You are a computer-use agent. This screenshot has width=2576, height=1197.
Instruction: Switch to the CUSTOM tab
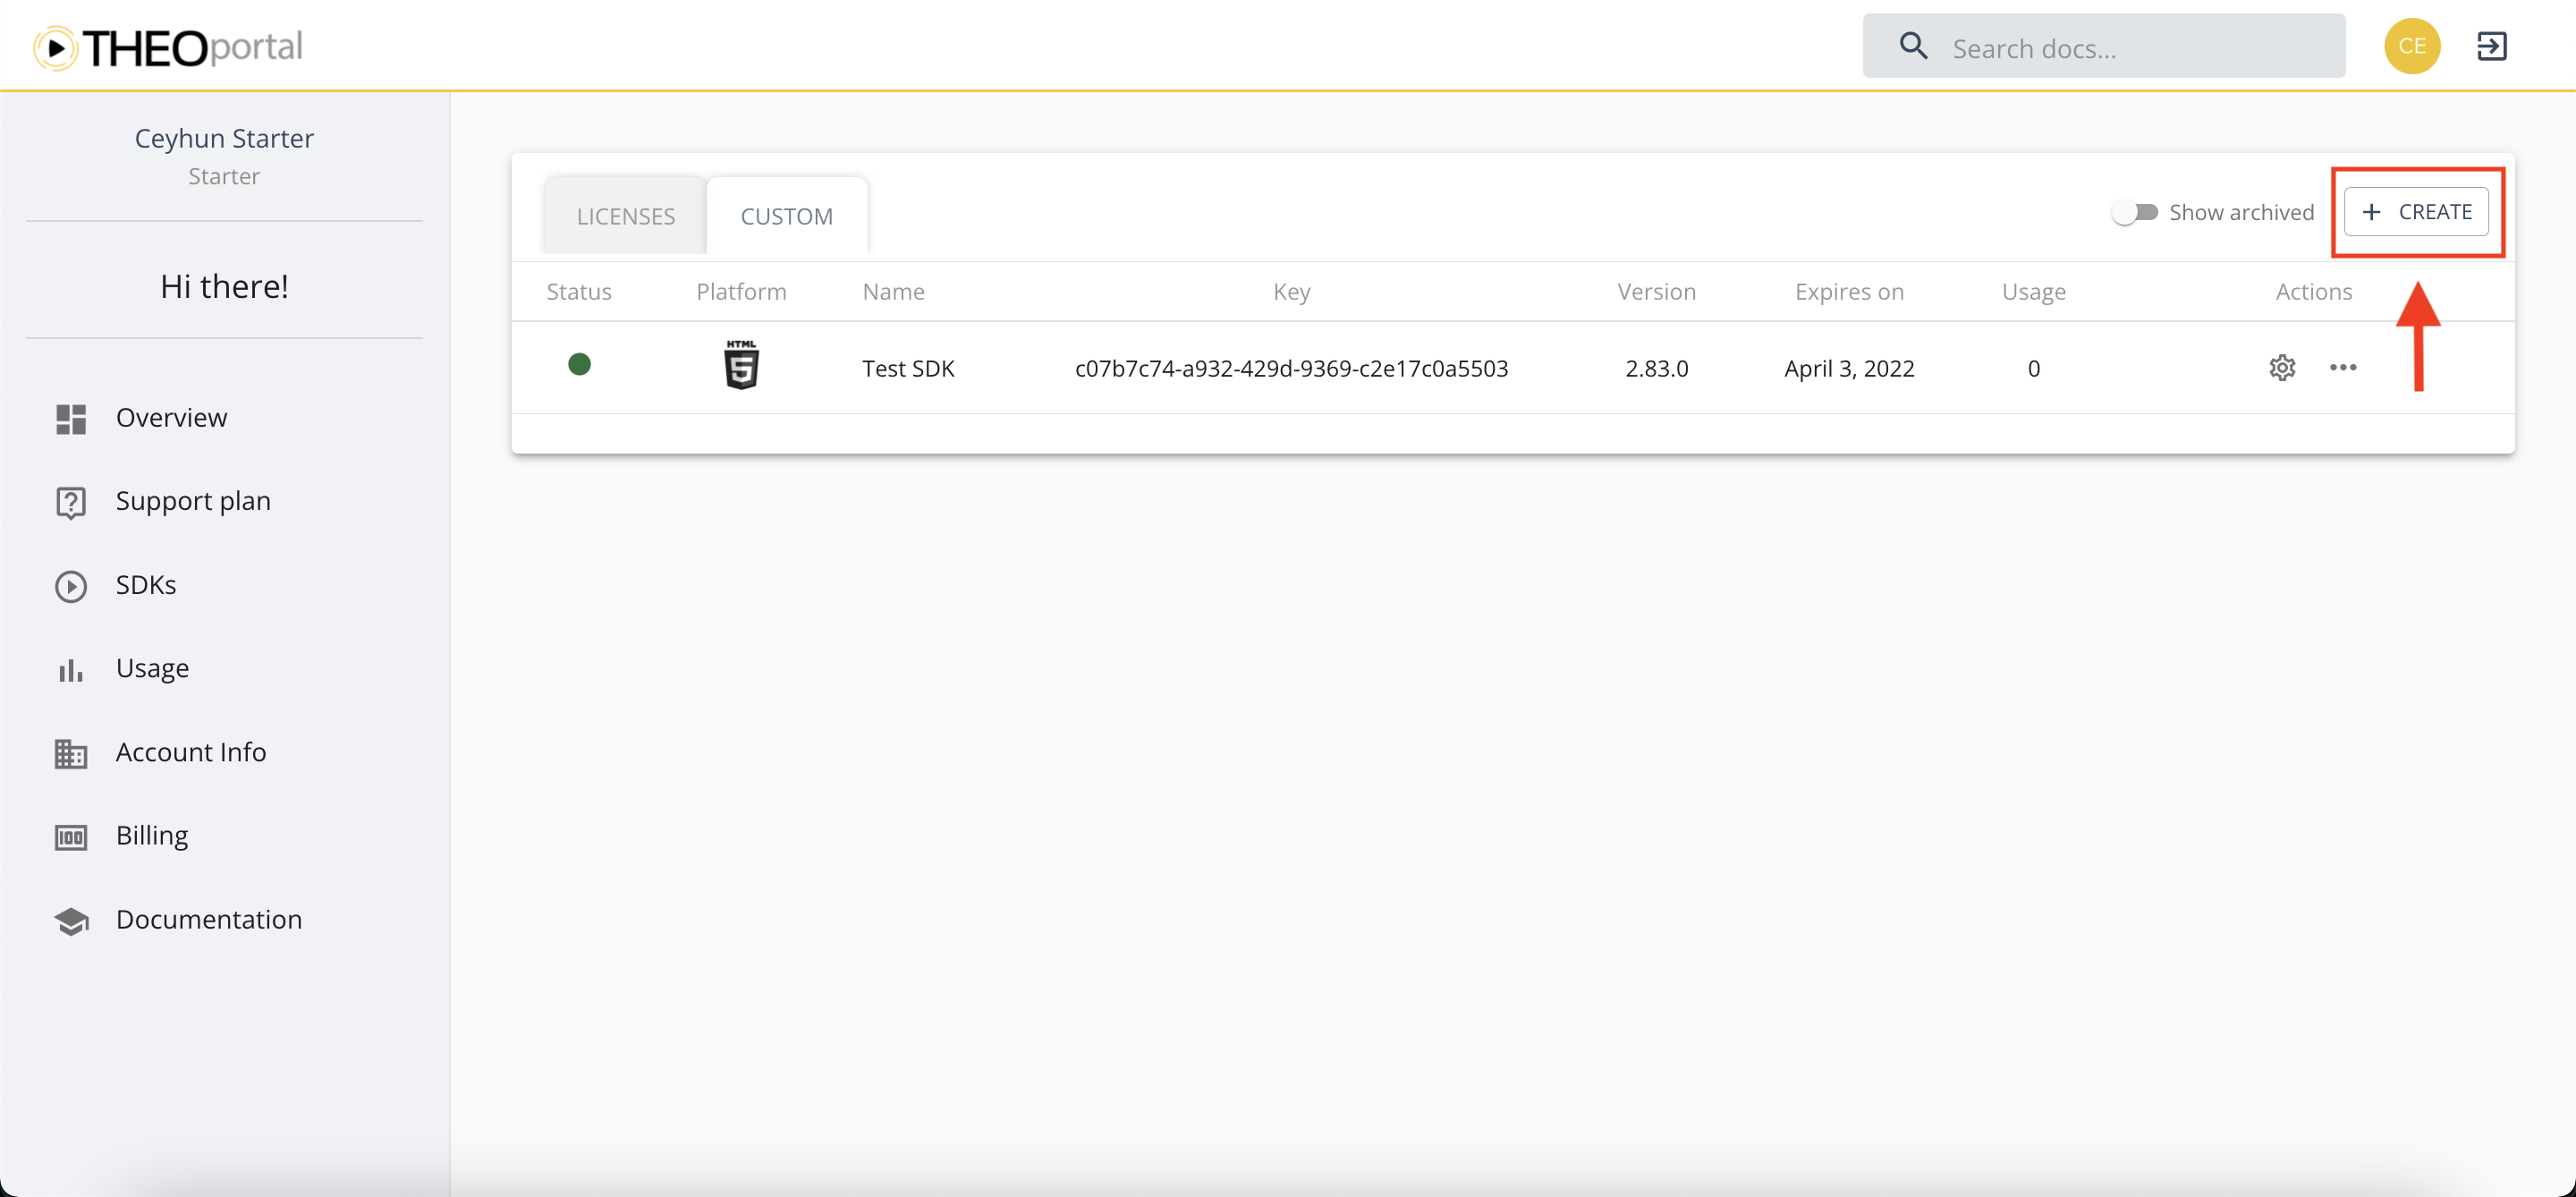click(787, 216)
